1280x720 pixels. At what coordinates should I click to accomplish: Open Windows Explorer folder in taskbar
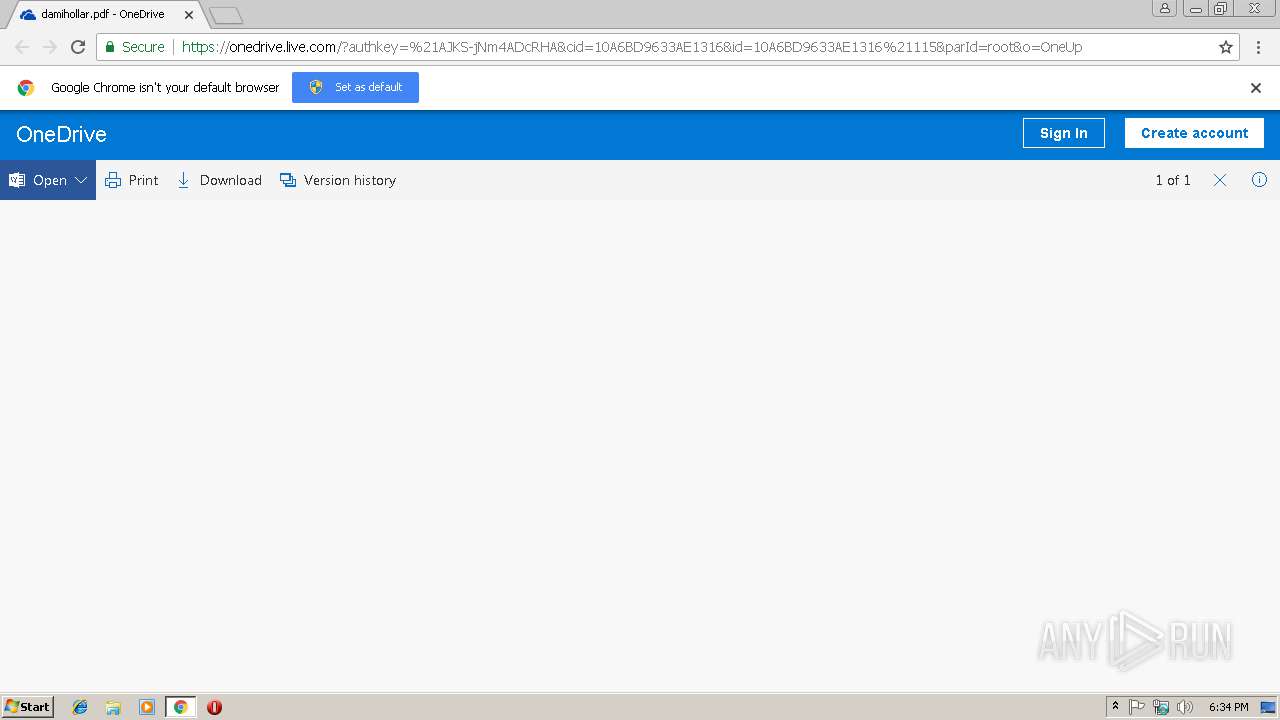click(x=113, y=707)
